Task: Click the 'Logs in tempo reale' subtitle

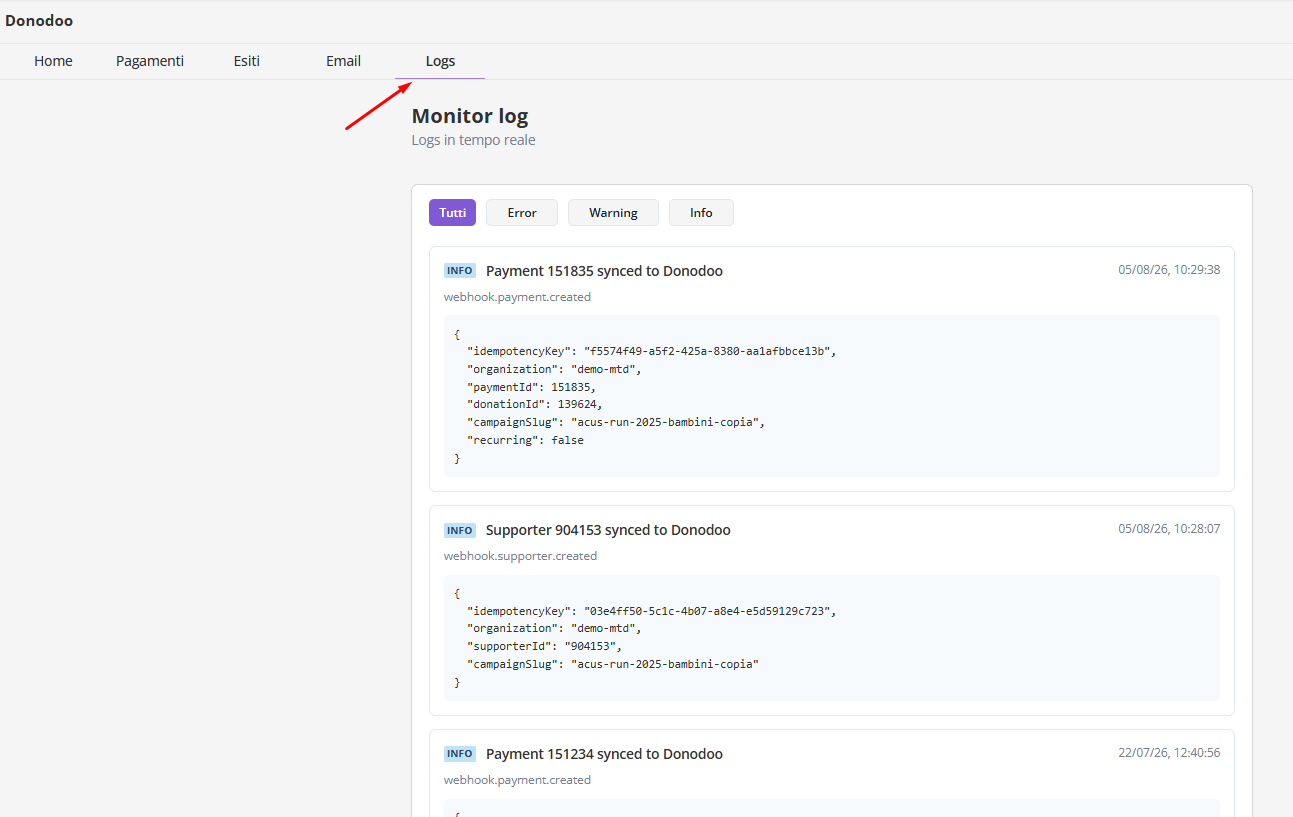Action: pos(473,140)
